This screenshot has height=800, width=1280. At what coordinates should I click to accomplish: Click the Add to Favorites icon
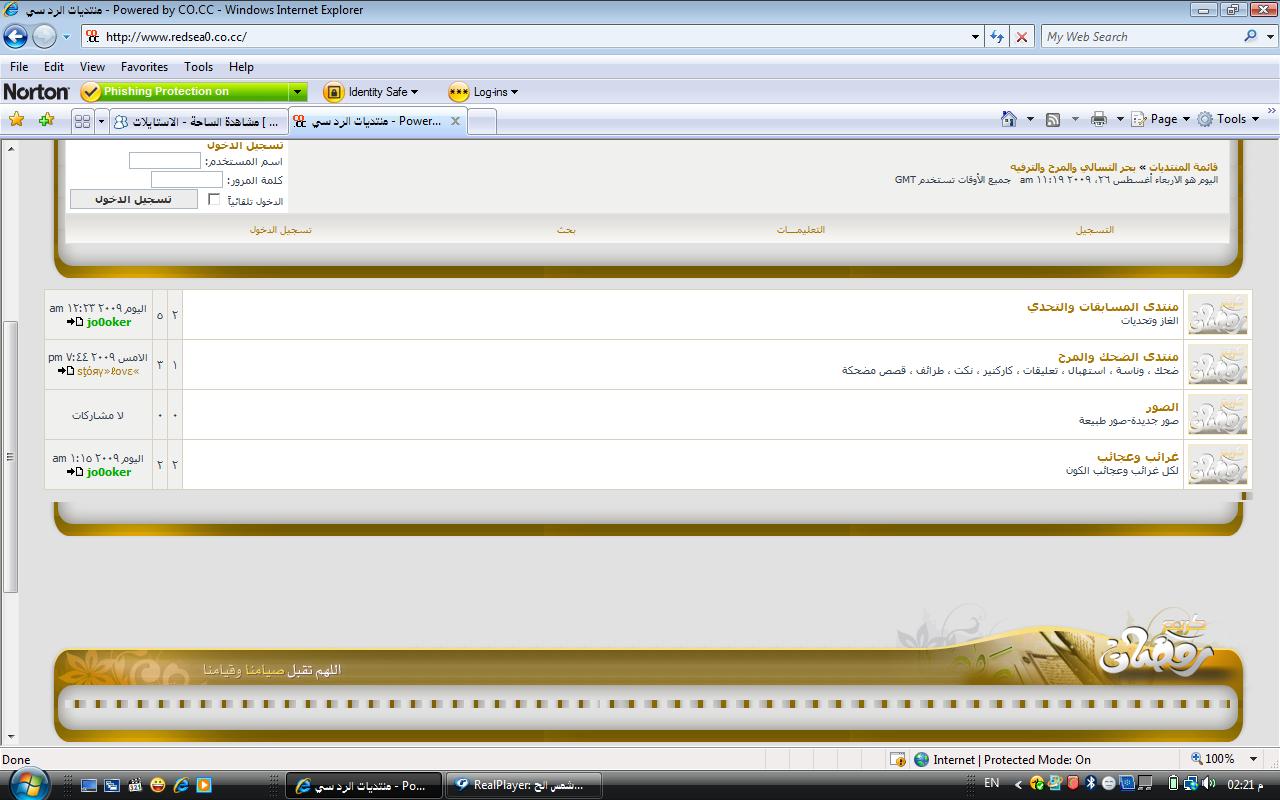point(46,120)
